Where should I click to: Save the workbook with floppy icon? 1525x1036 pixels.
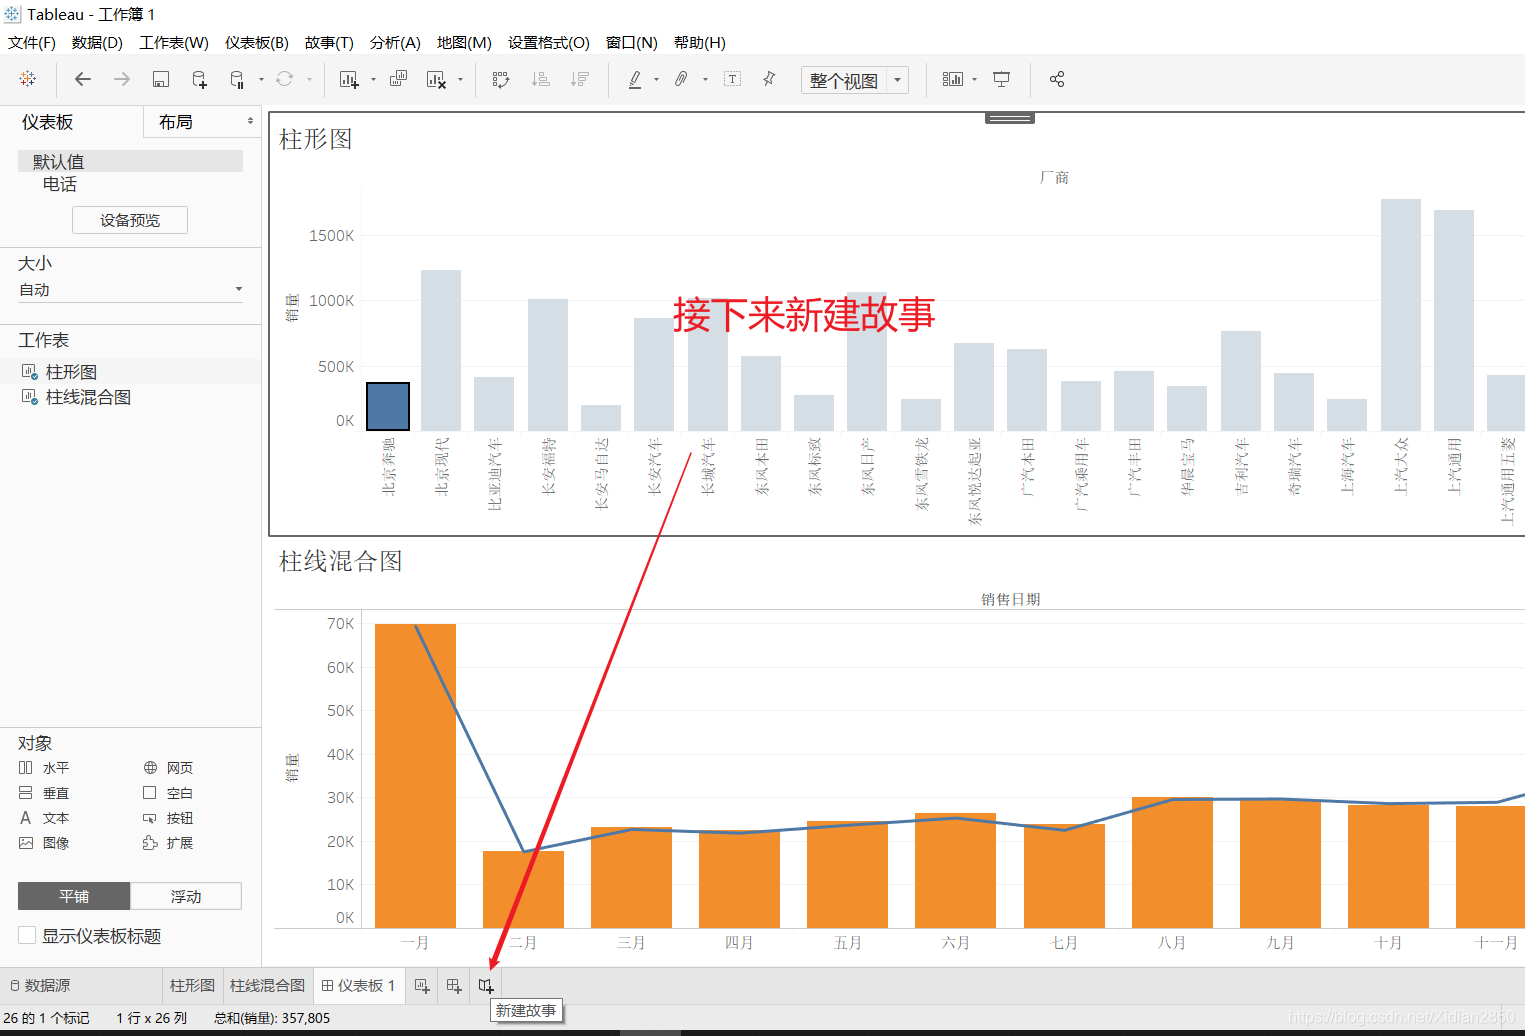pos(160,79)
